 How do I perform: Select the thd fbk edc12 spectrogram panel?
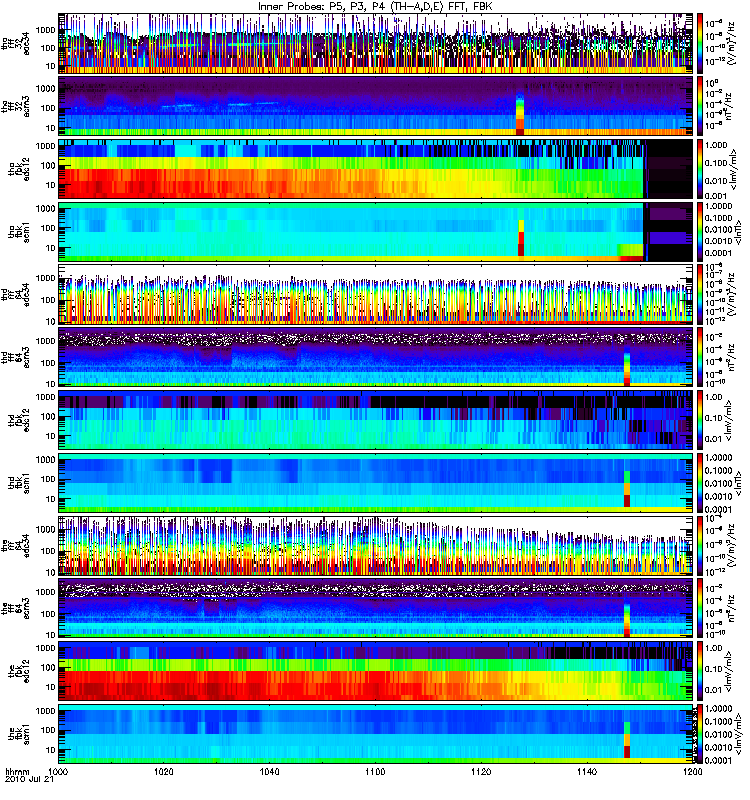[x=376, y=420]
